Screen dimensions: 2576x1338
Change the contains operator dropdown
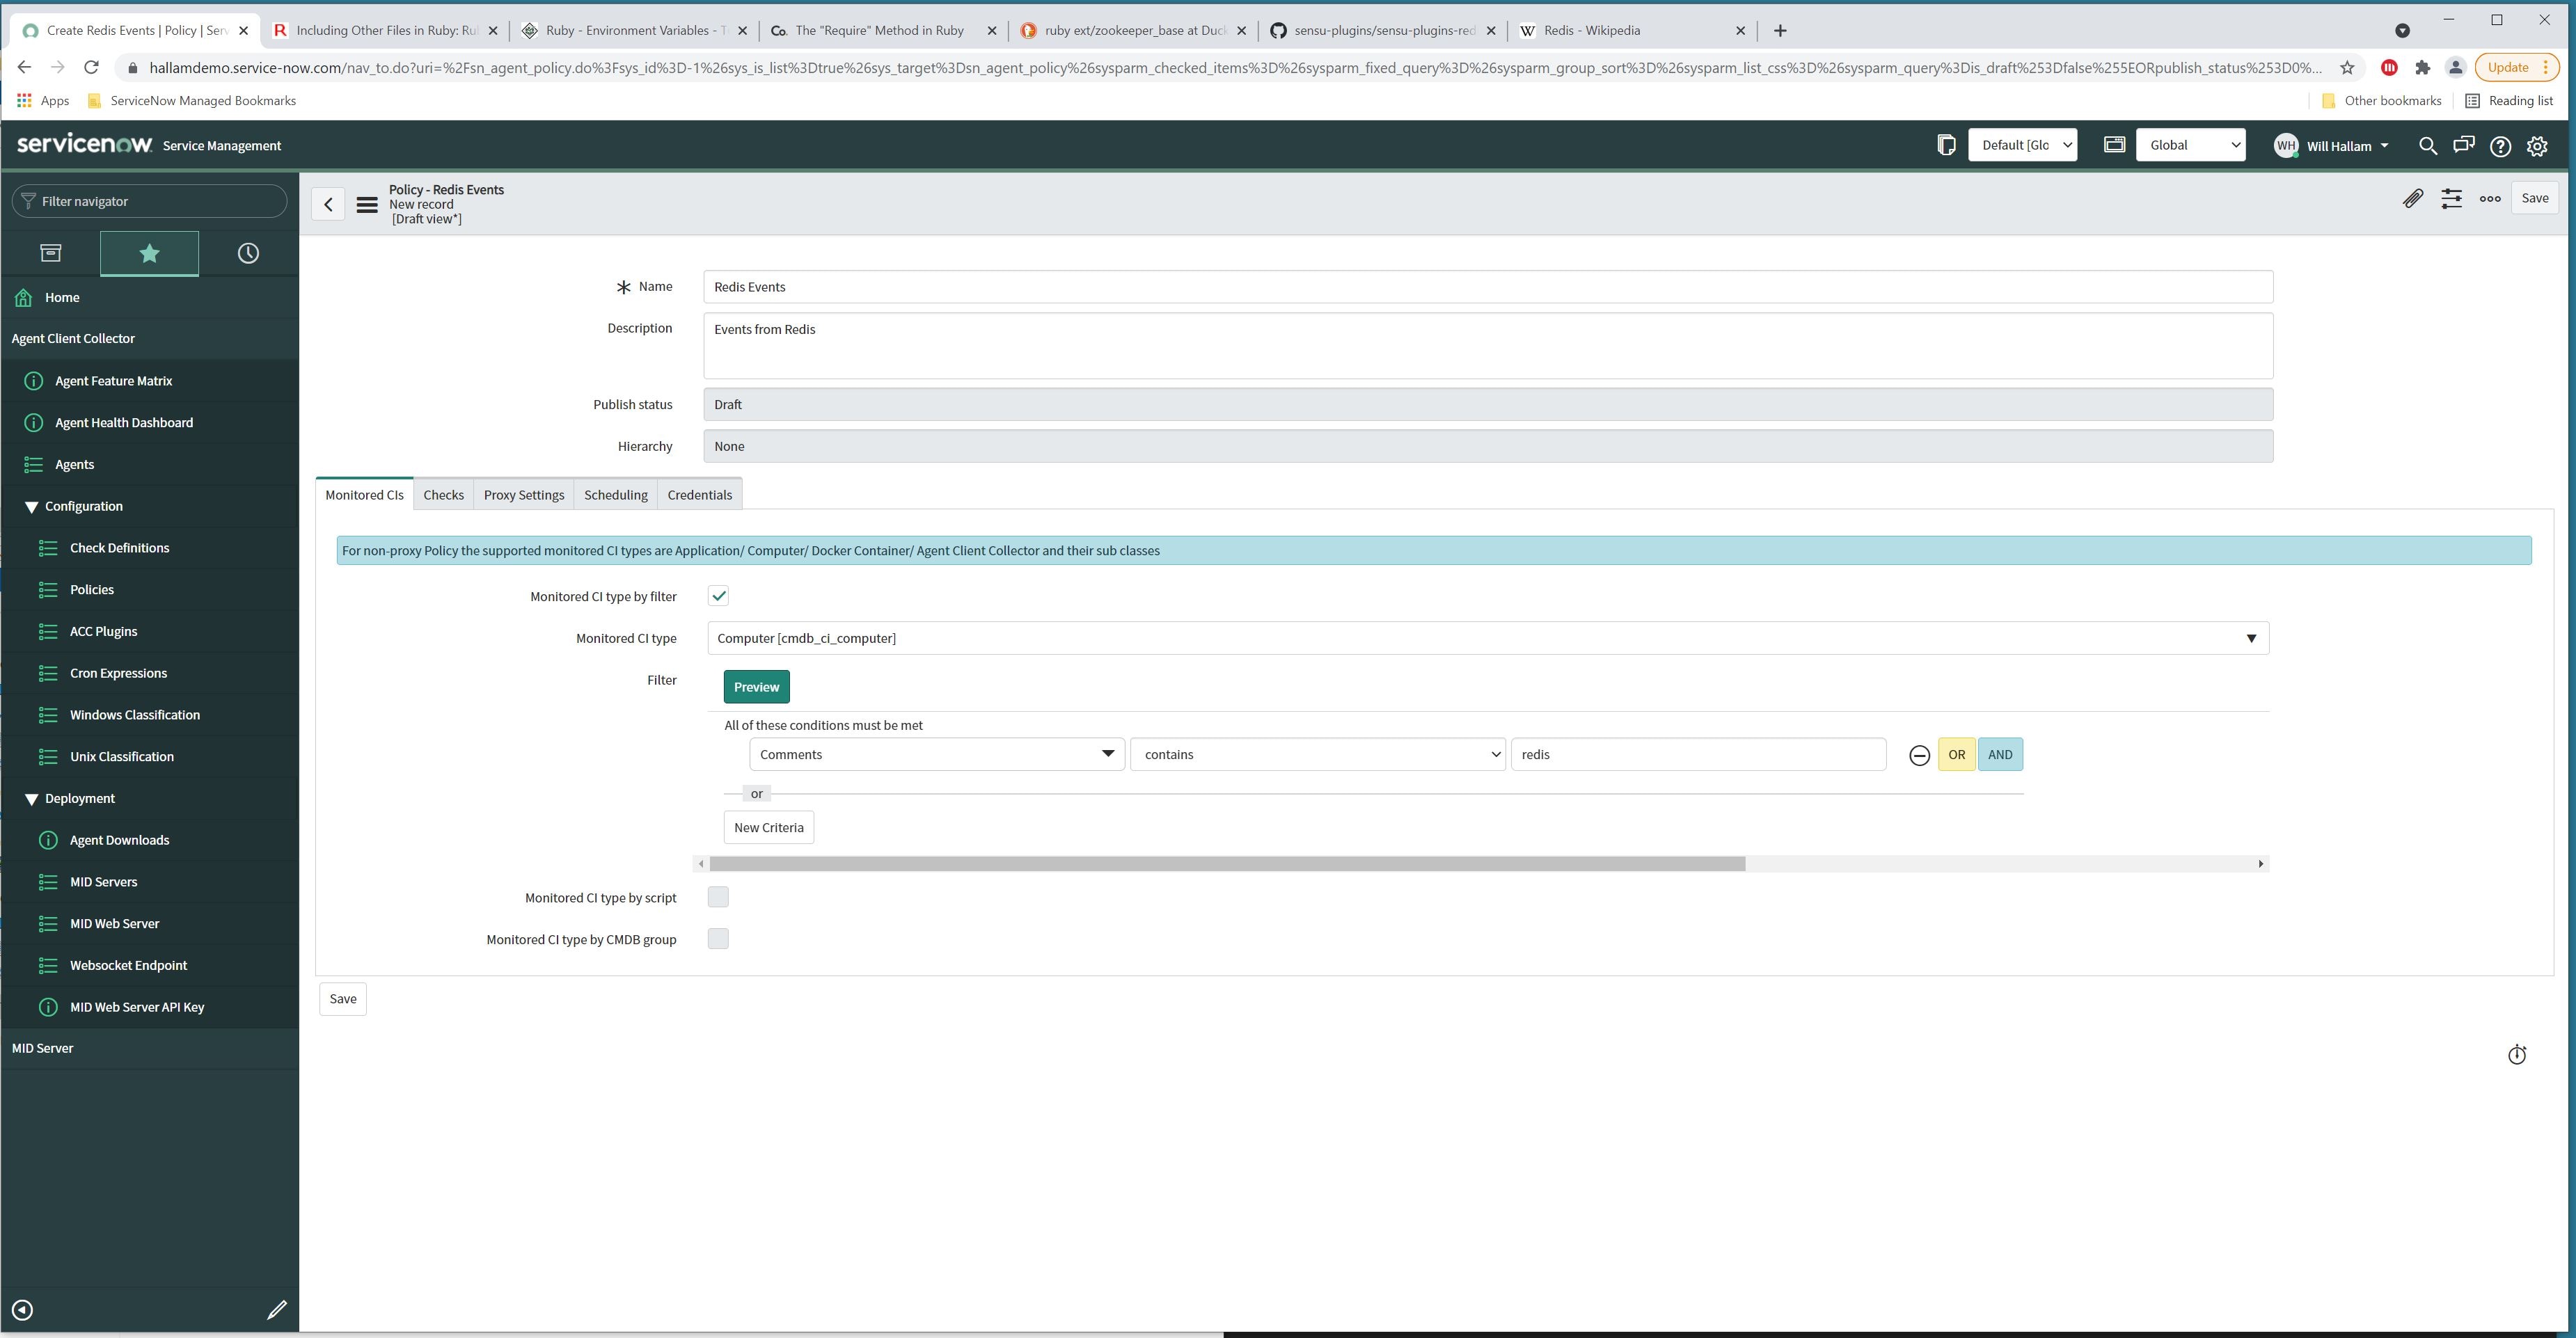point(1318,754)
